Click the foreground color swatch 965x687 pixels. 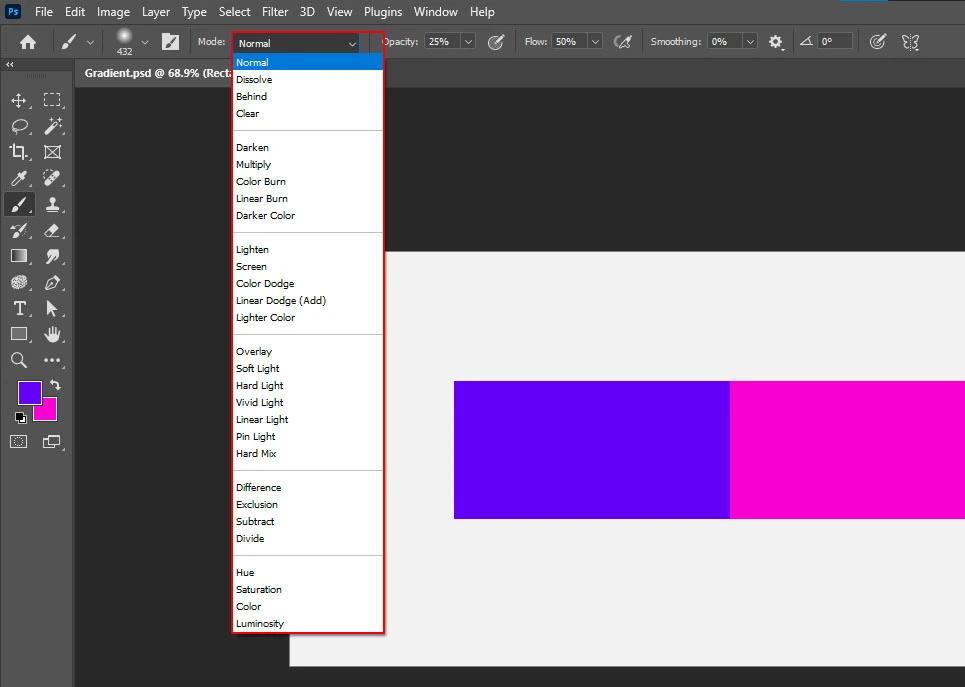tap(29, 392)
